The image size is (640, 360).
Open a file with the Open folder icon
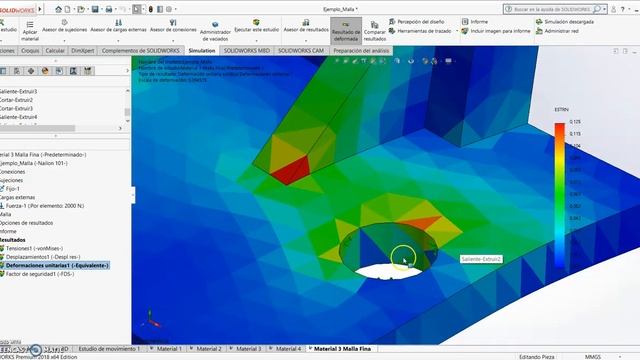click(x=81, y=9)
